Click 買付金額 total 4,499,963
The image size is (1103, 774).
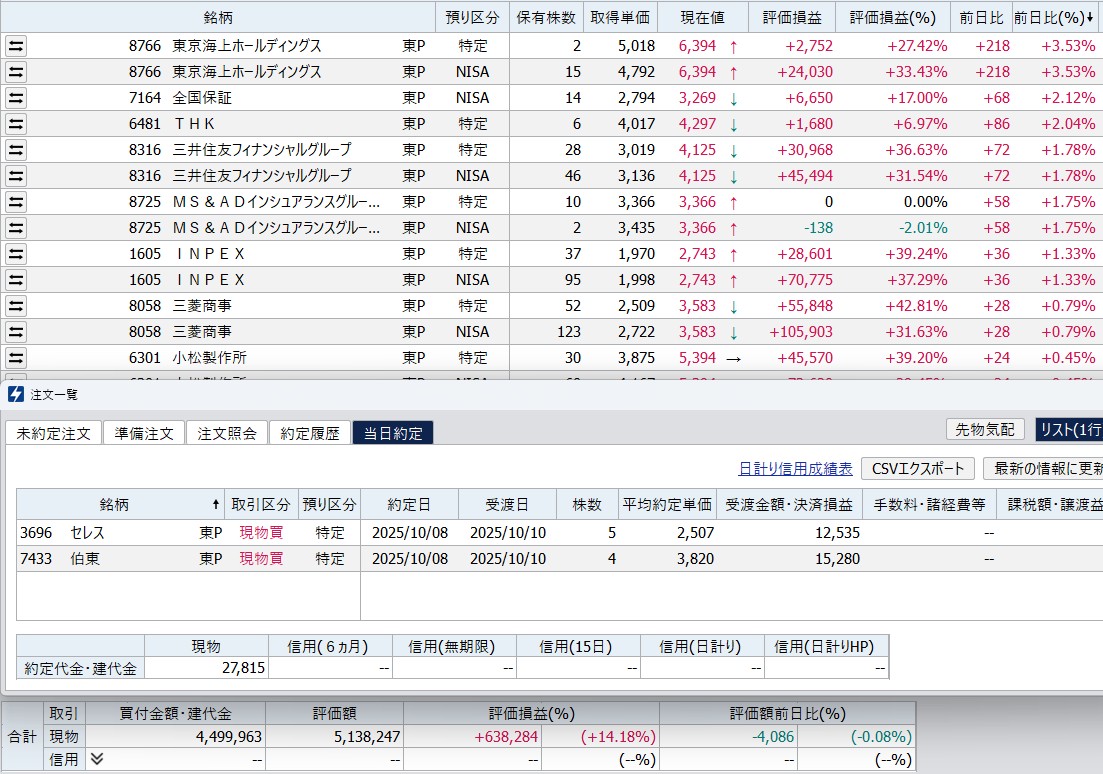pyautogui.click(x=229, y=737)
